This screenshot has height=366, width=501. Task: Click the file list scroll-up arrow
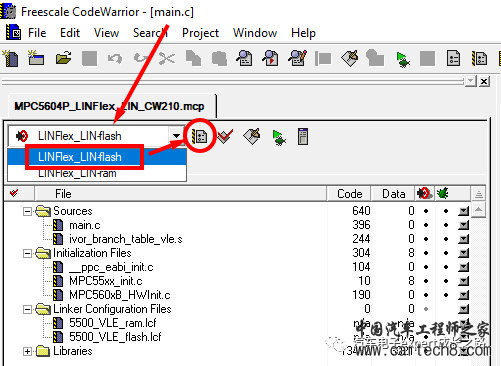coord(479,210)
